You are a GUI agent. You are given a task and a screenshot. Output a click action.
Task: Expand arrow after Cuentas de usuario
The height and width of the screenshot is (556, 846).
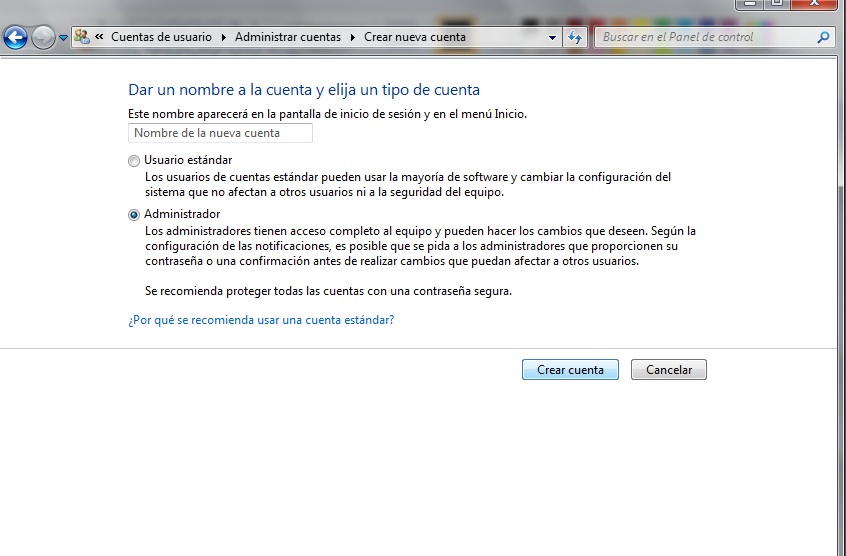223,37
